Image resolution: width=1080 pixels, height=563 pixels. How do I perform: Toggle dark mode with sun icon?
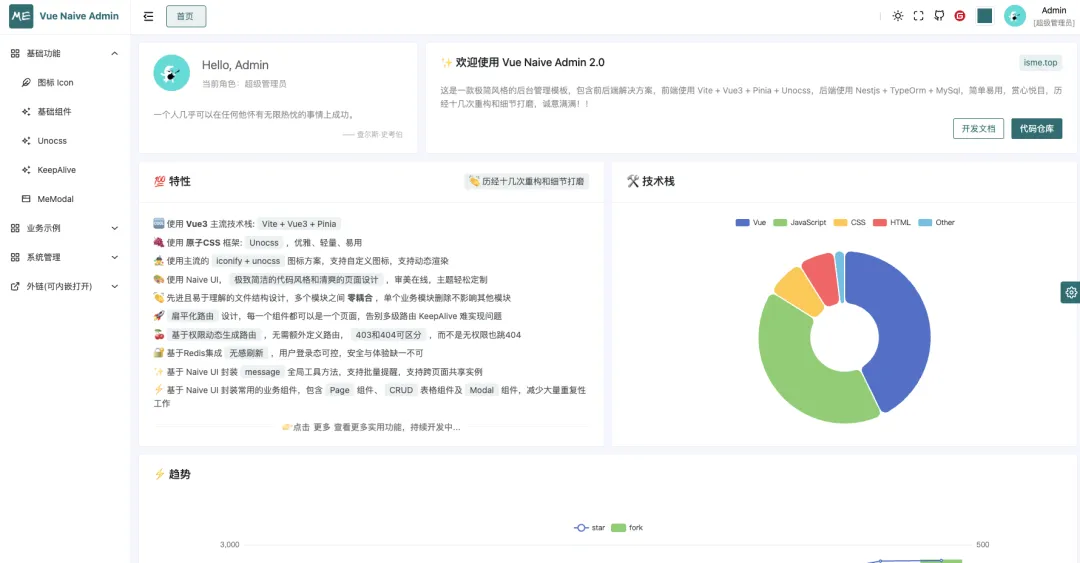click(897, 16)
